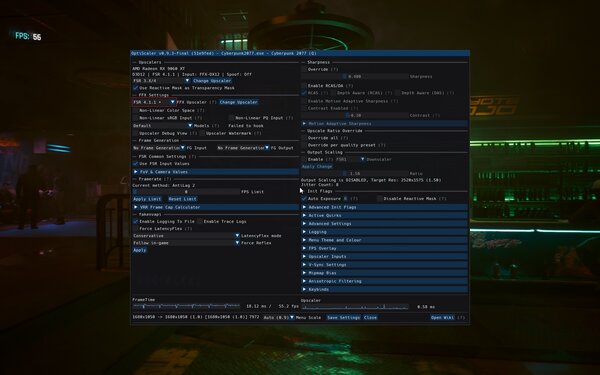600x375 pixels.
Task: Open help for Output Scaling Enable
Action: tap(329, 159)
